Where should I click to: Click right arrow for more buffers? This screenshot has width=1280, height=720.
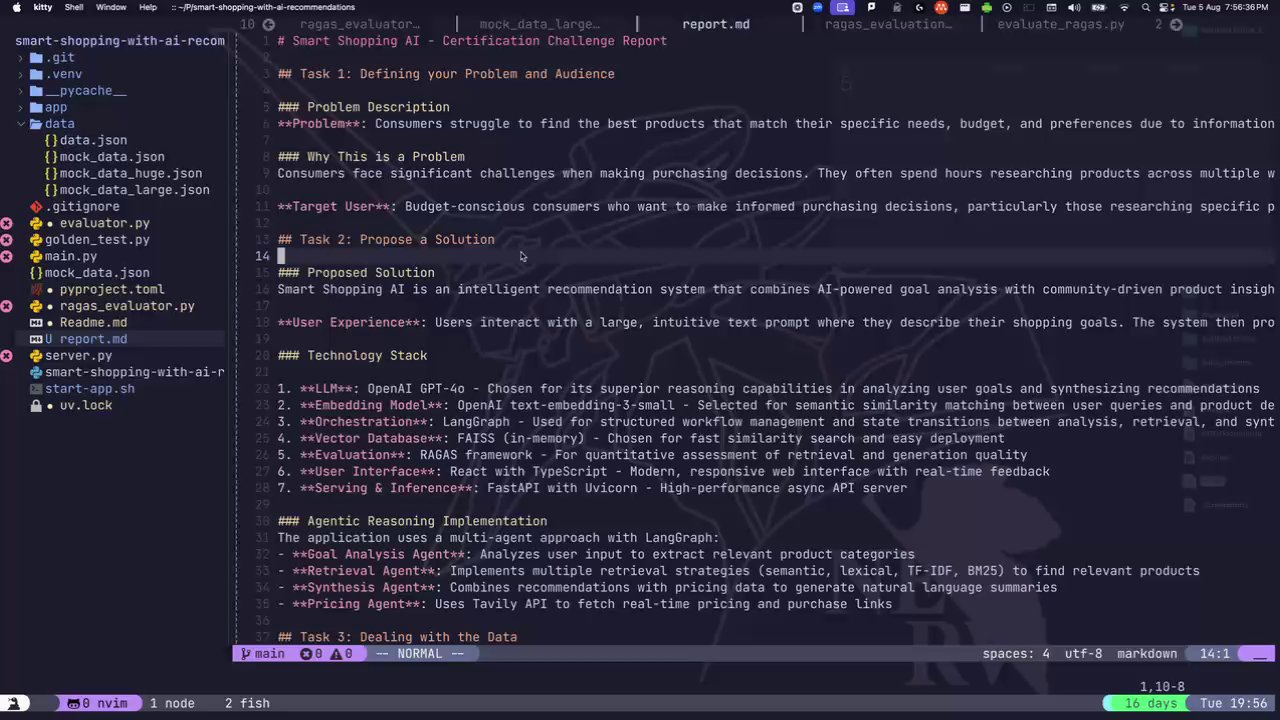(x=1176, y=24)
